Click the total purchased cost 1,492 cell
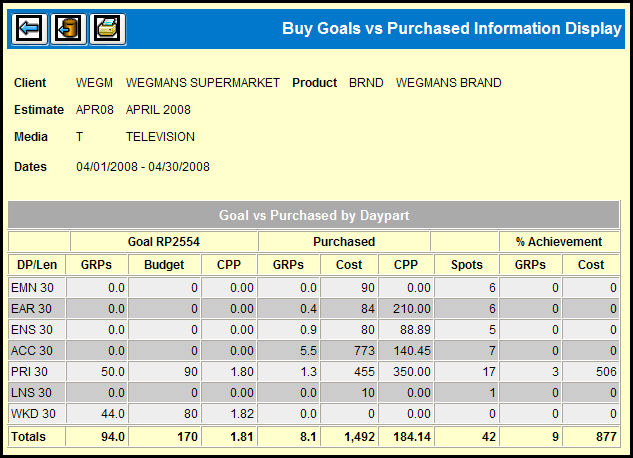This screenshot has height=458, width=633. point(349,436)
